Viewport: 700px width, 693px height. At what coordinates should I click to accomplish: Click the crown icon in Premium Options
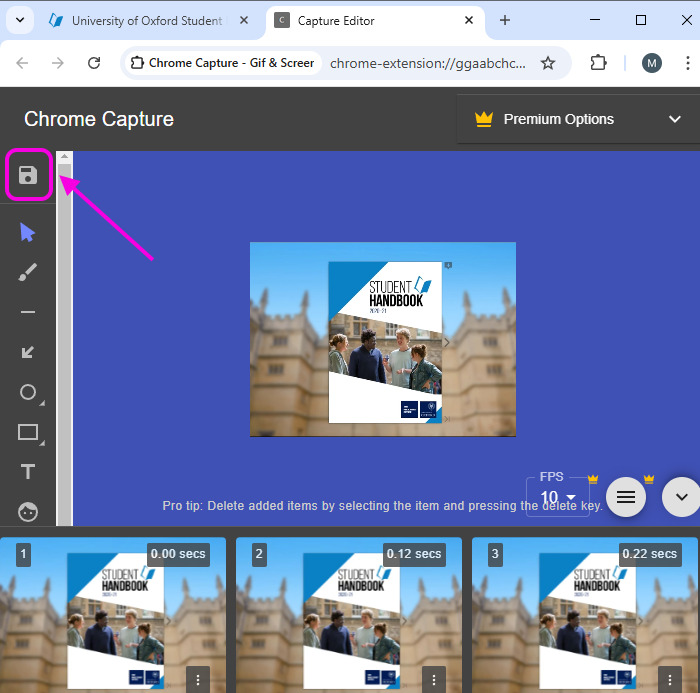(x=484, y=119)
